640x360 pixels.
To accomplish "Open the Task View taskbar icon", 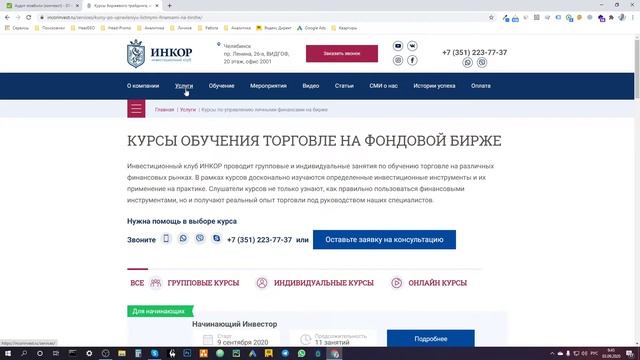I will pos(56,353).
